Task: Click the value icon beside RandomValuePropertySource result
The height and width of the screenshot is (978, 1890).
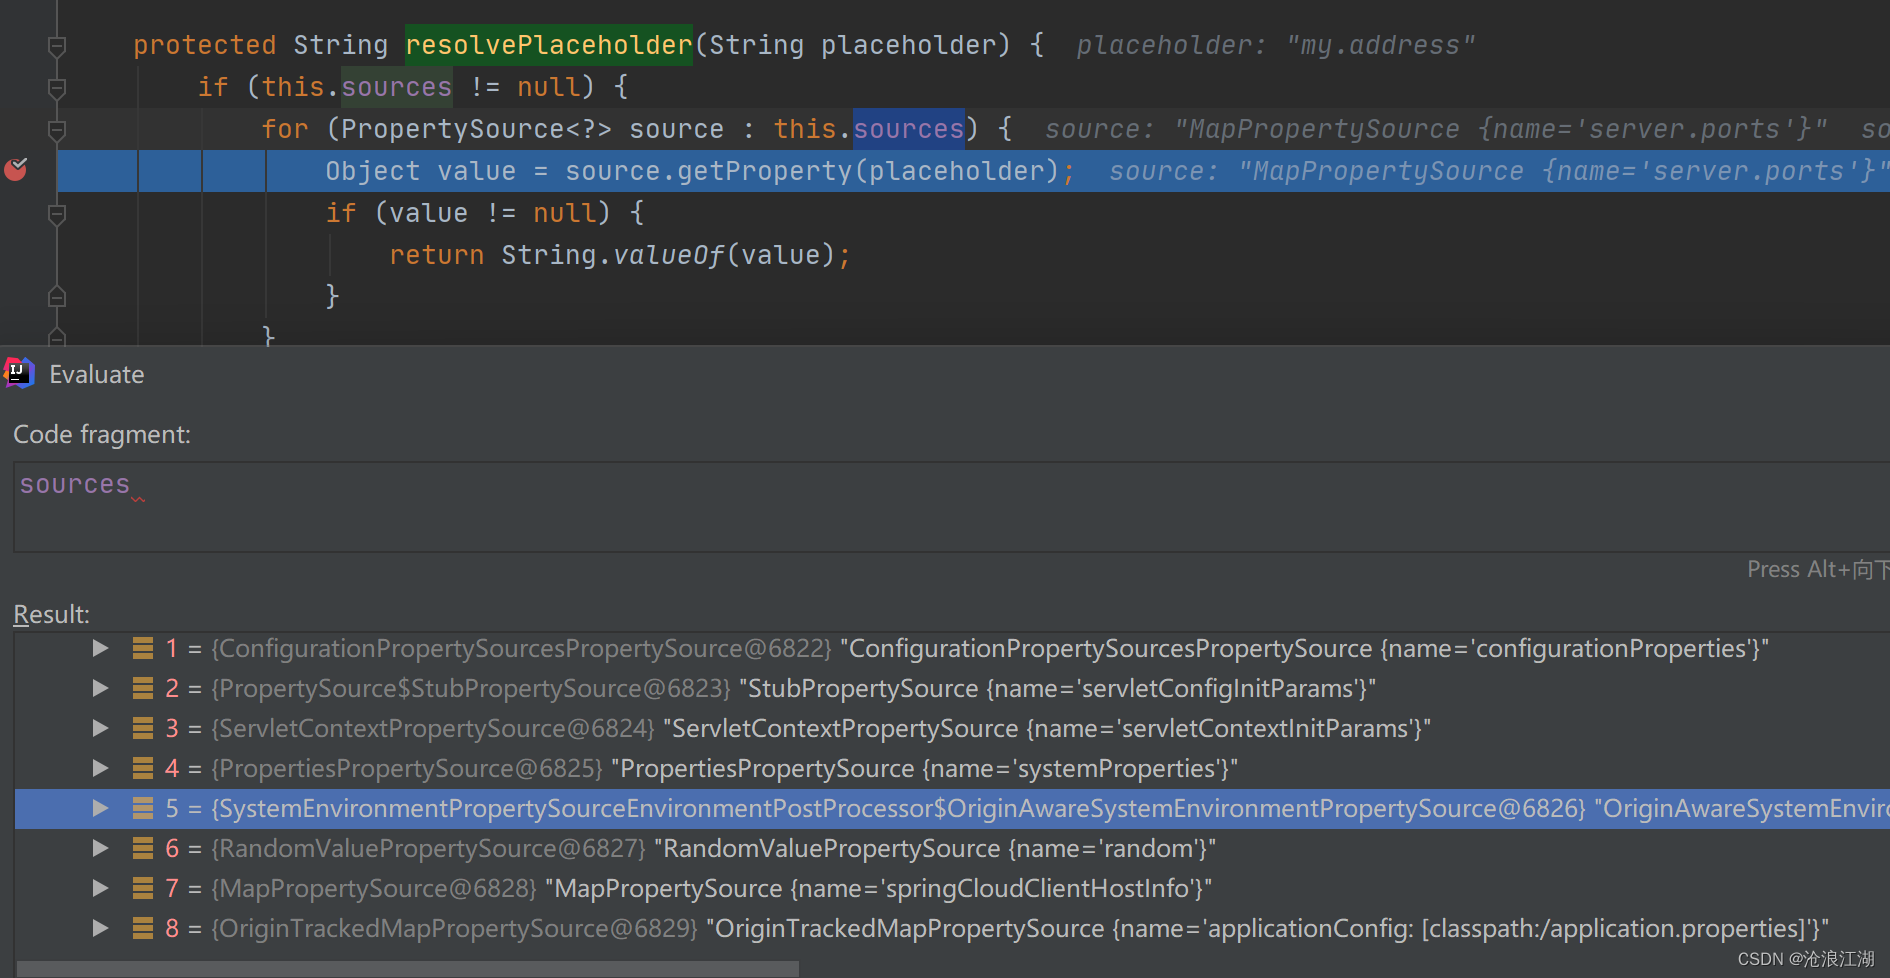Action: 141,848
